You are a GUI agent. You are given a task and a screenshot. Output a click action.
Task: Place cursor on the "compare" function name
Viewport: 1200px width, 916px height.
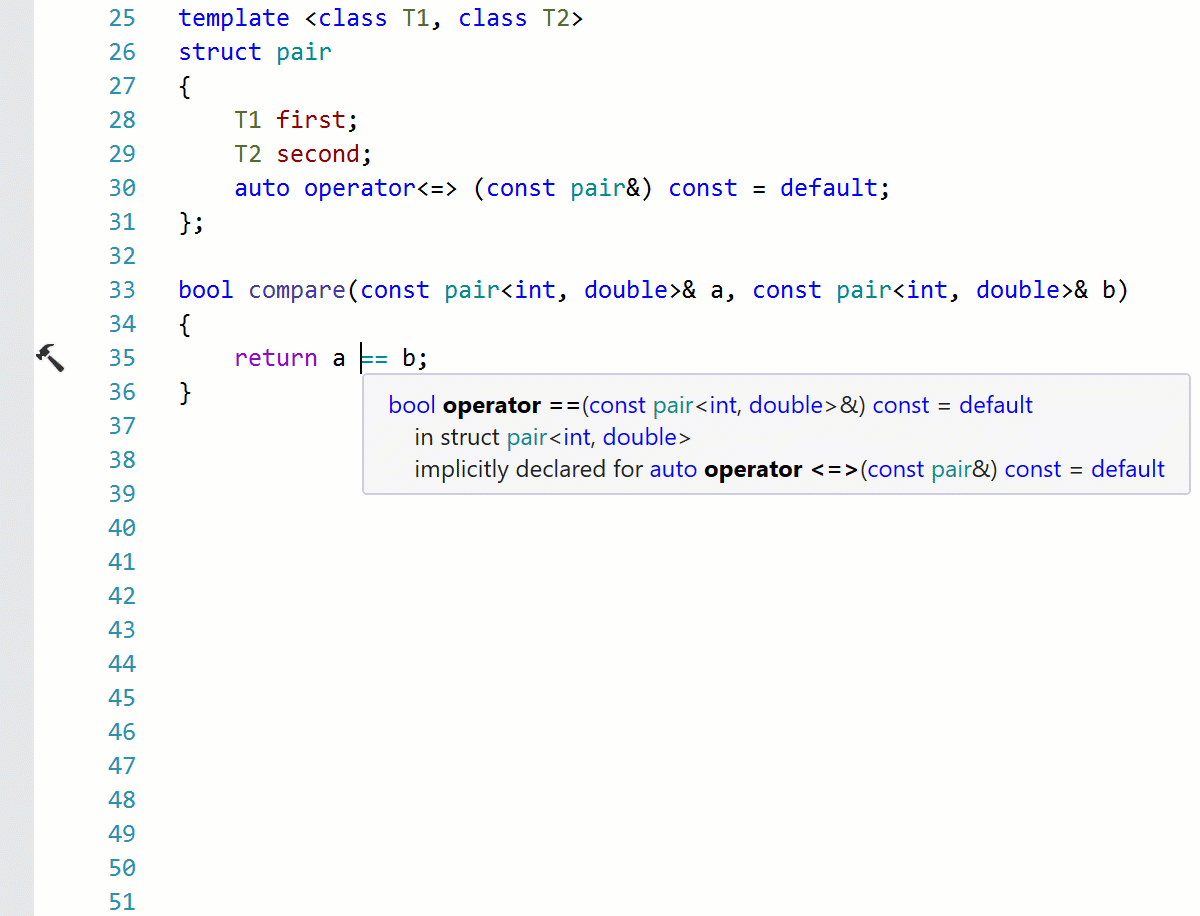click(x=296, y=289)
